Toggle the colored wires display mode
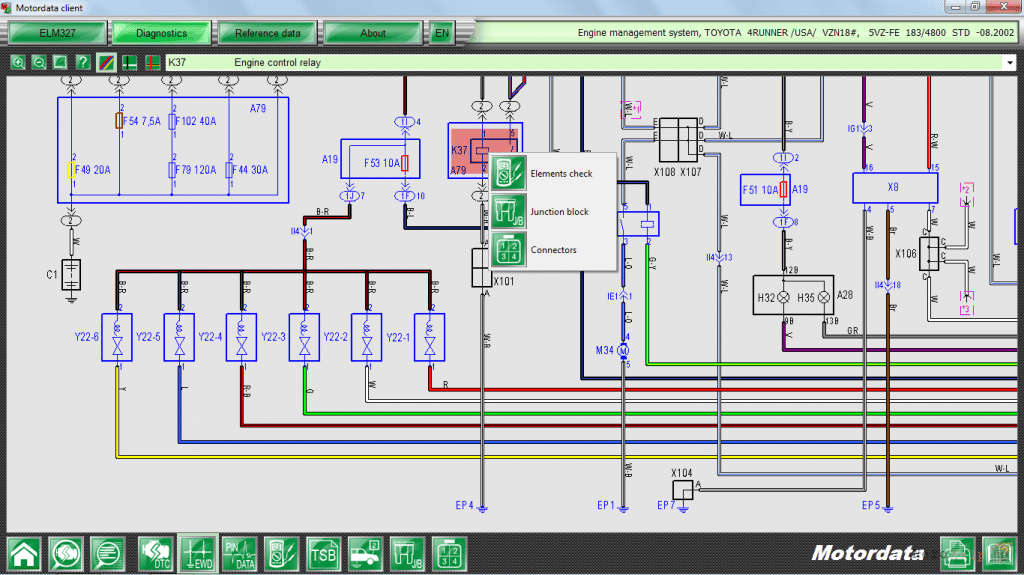The image size is (1024, 575). click(x=106, y=63)
